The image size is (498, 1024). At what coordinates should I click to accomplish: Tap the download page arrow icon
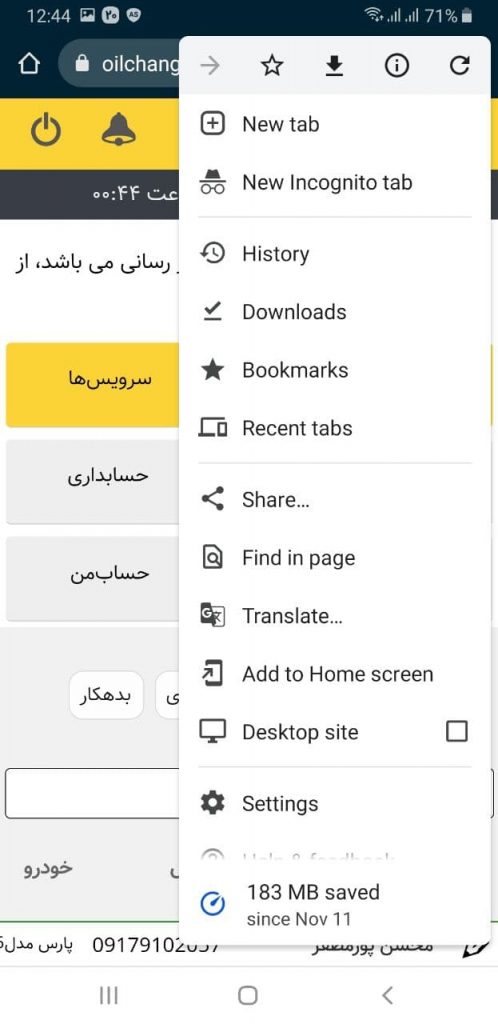click(x=334, y=65)
